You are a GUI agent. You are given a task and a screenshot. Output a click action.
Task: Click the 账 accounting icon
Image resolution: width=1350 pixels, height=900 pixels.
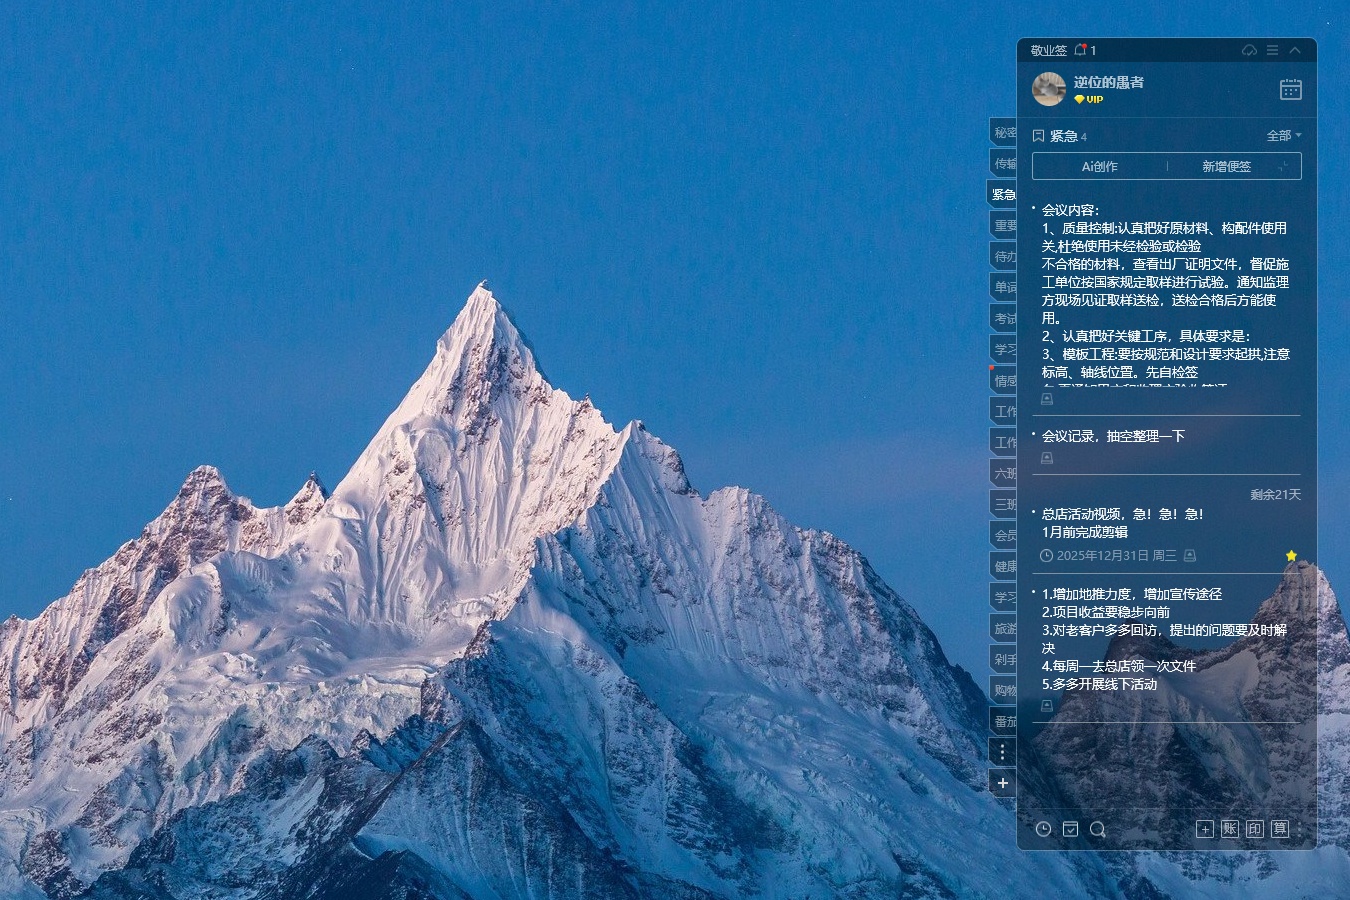point(1229,829)
